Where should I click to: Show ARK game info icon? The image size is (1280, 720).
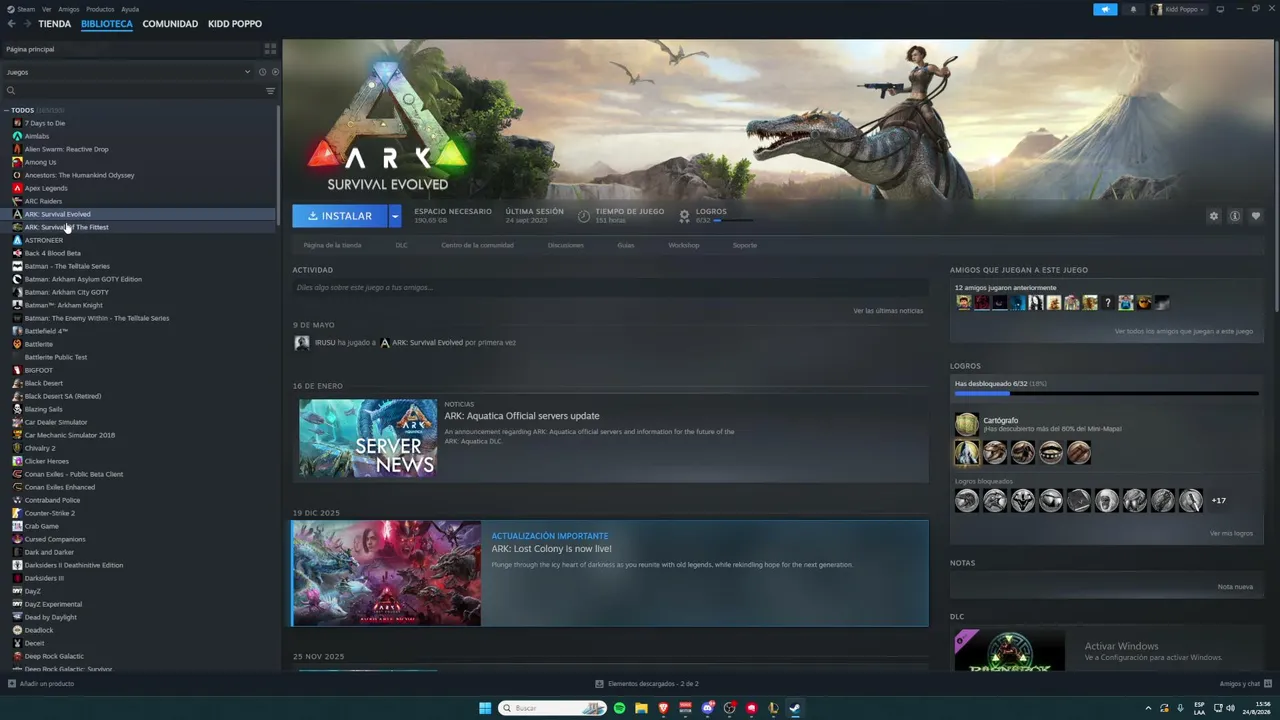pos(1235,216)
